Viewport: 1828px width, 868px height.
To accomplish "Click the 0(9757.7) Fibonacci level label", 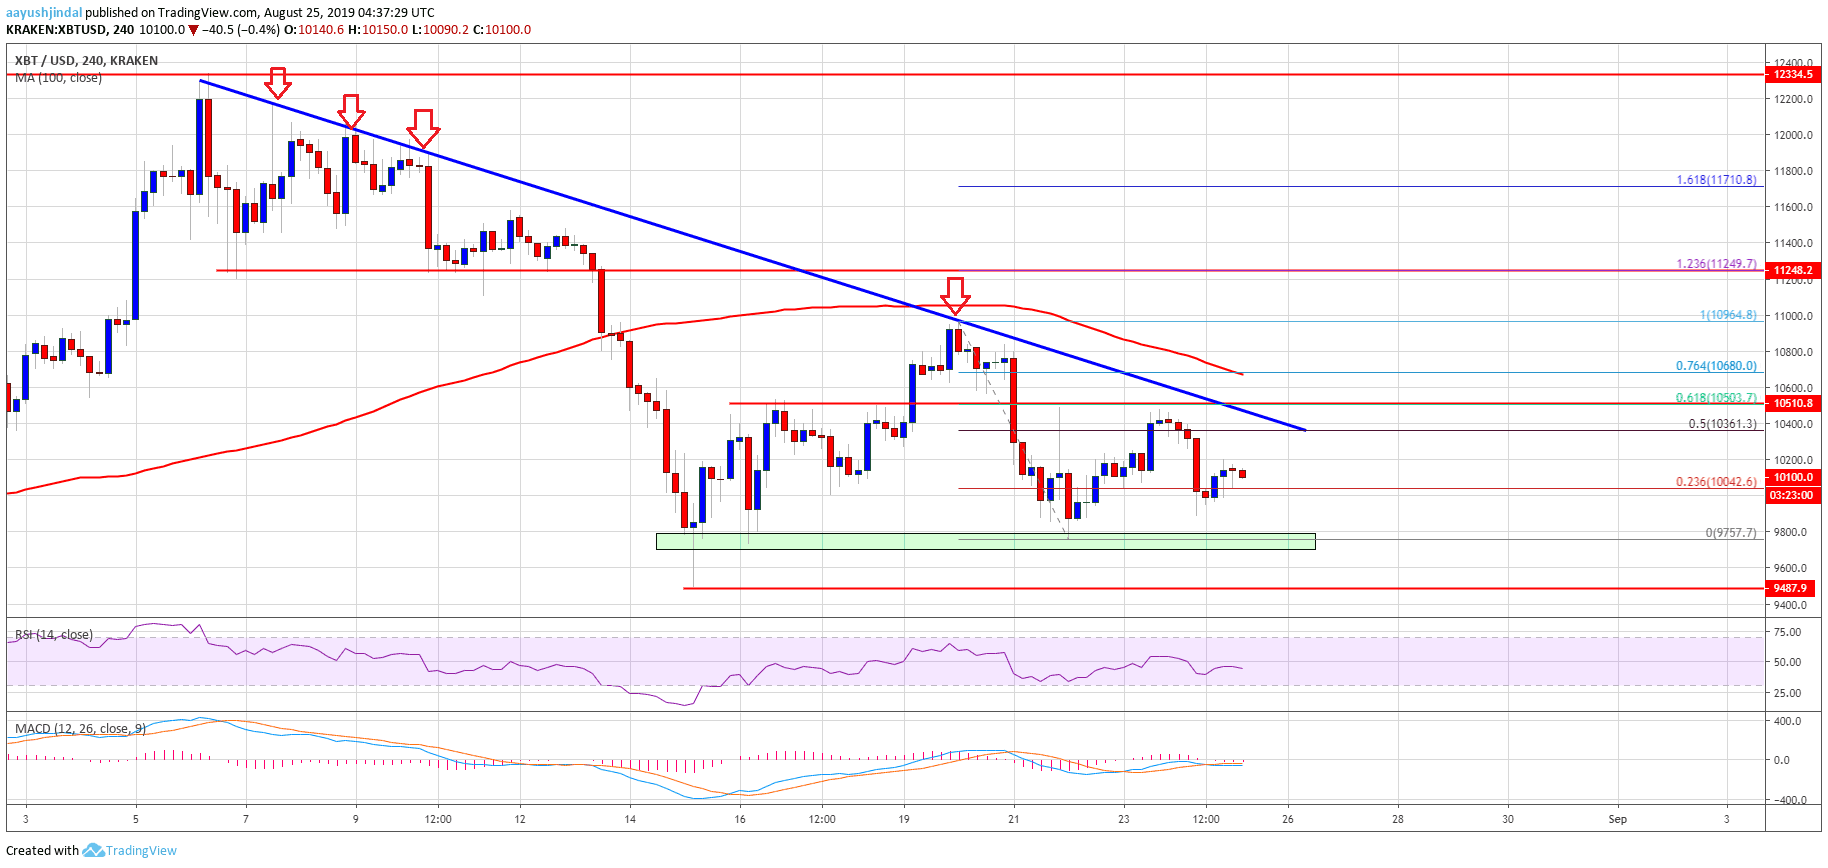I will pos(1731,533).
